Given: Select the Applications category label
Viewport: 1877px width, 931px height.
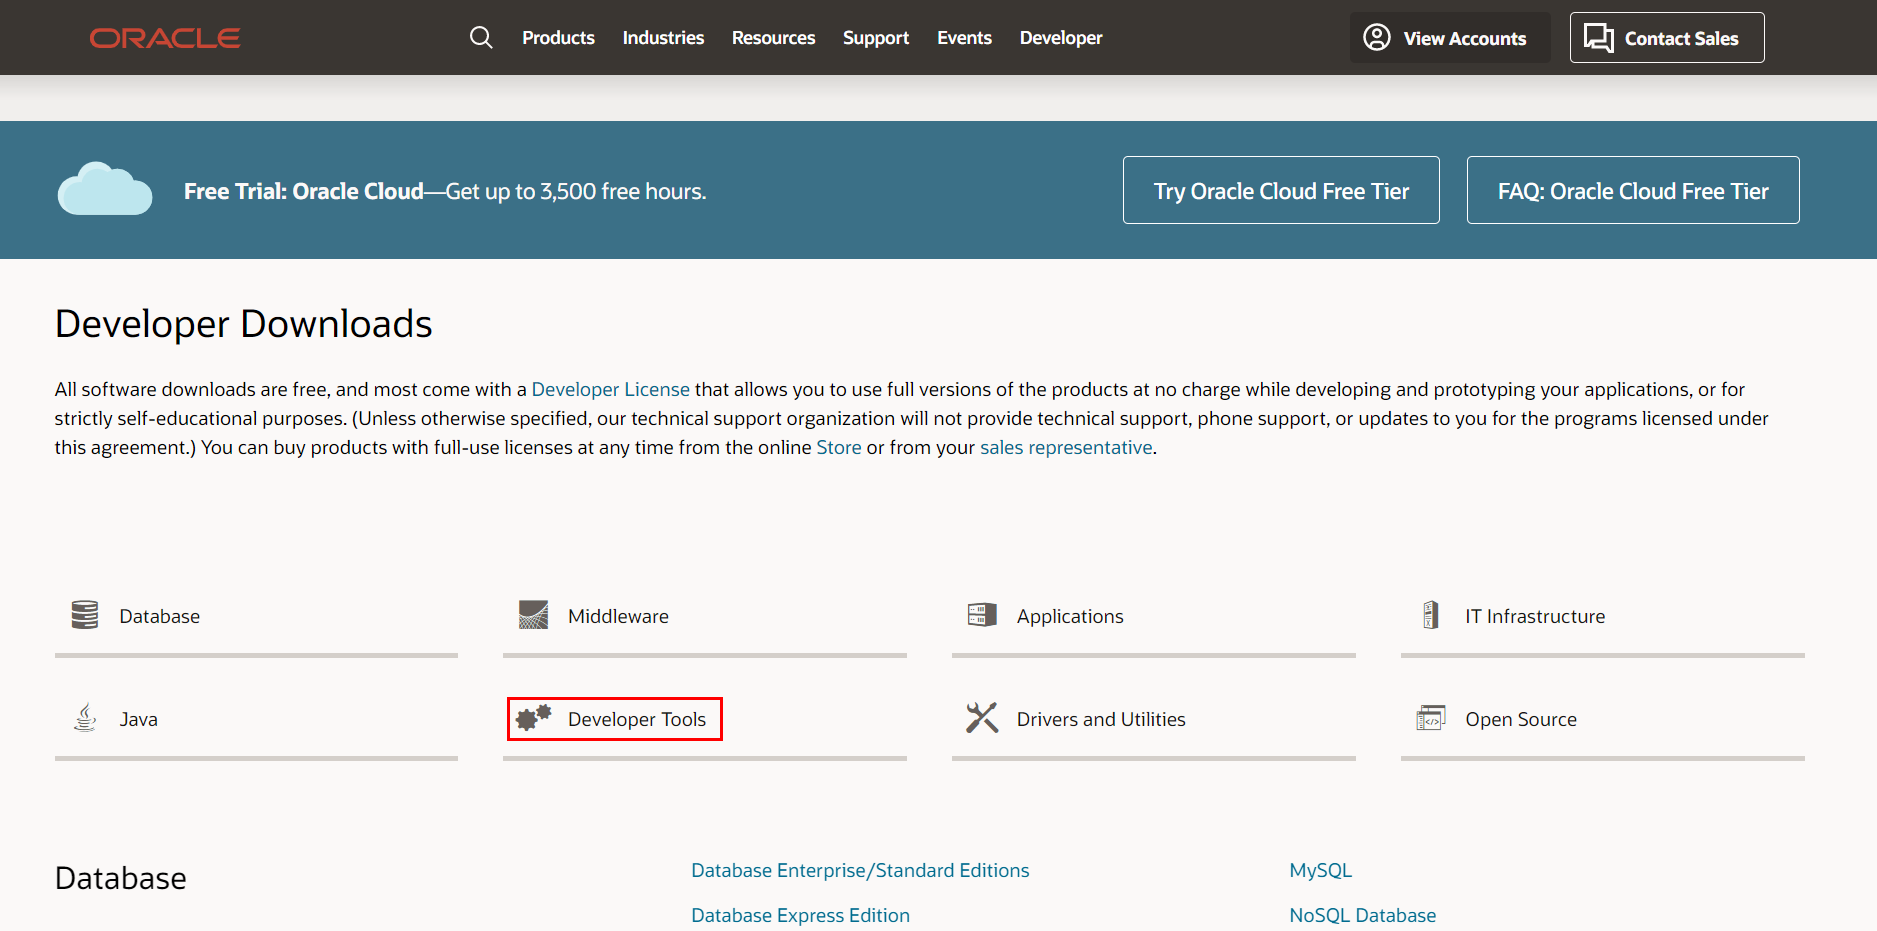Looking at the screenshot, I should [x=1070, y=617].
